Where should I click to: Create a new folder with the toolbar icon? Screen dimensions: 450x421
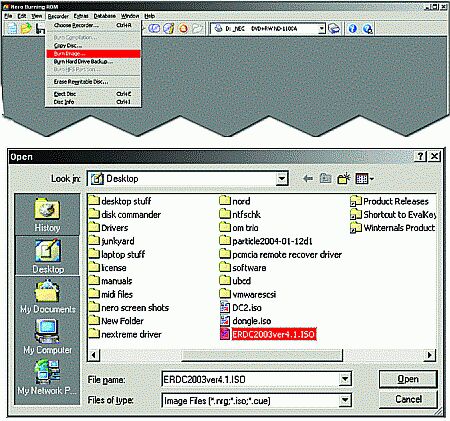coord(344,179)
